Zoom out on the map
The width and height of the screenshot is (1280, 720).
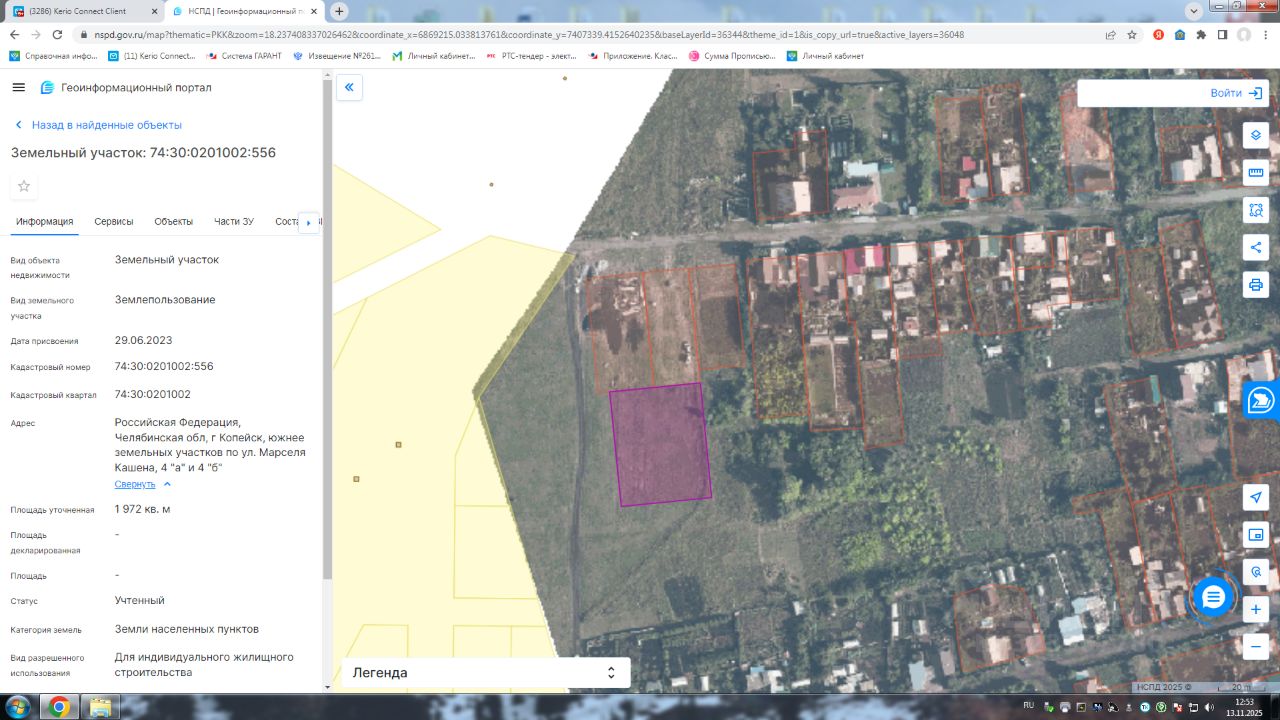[1256, 646]
